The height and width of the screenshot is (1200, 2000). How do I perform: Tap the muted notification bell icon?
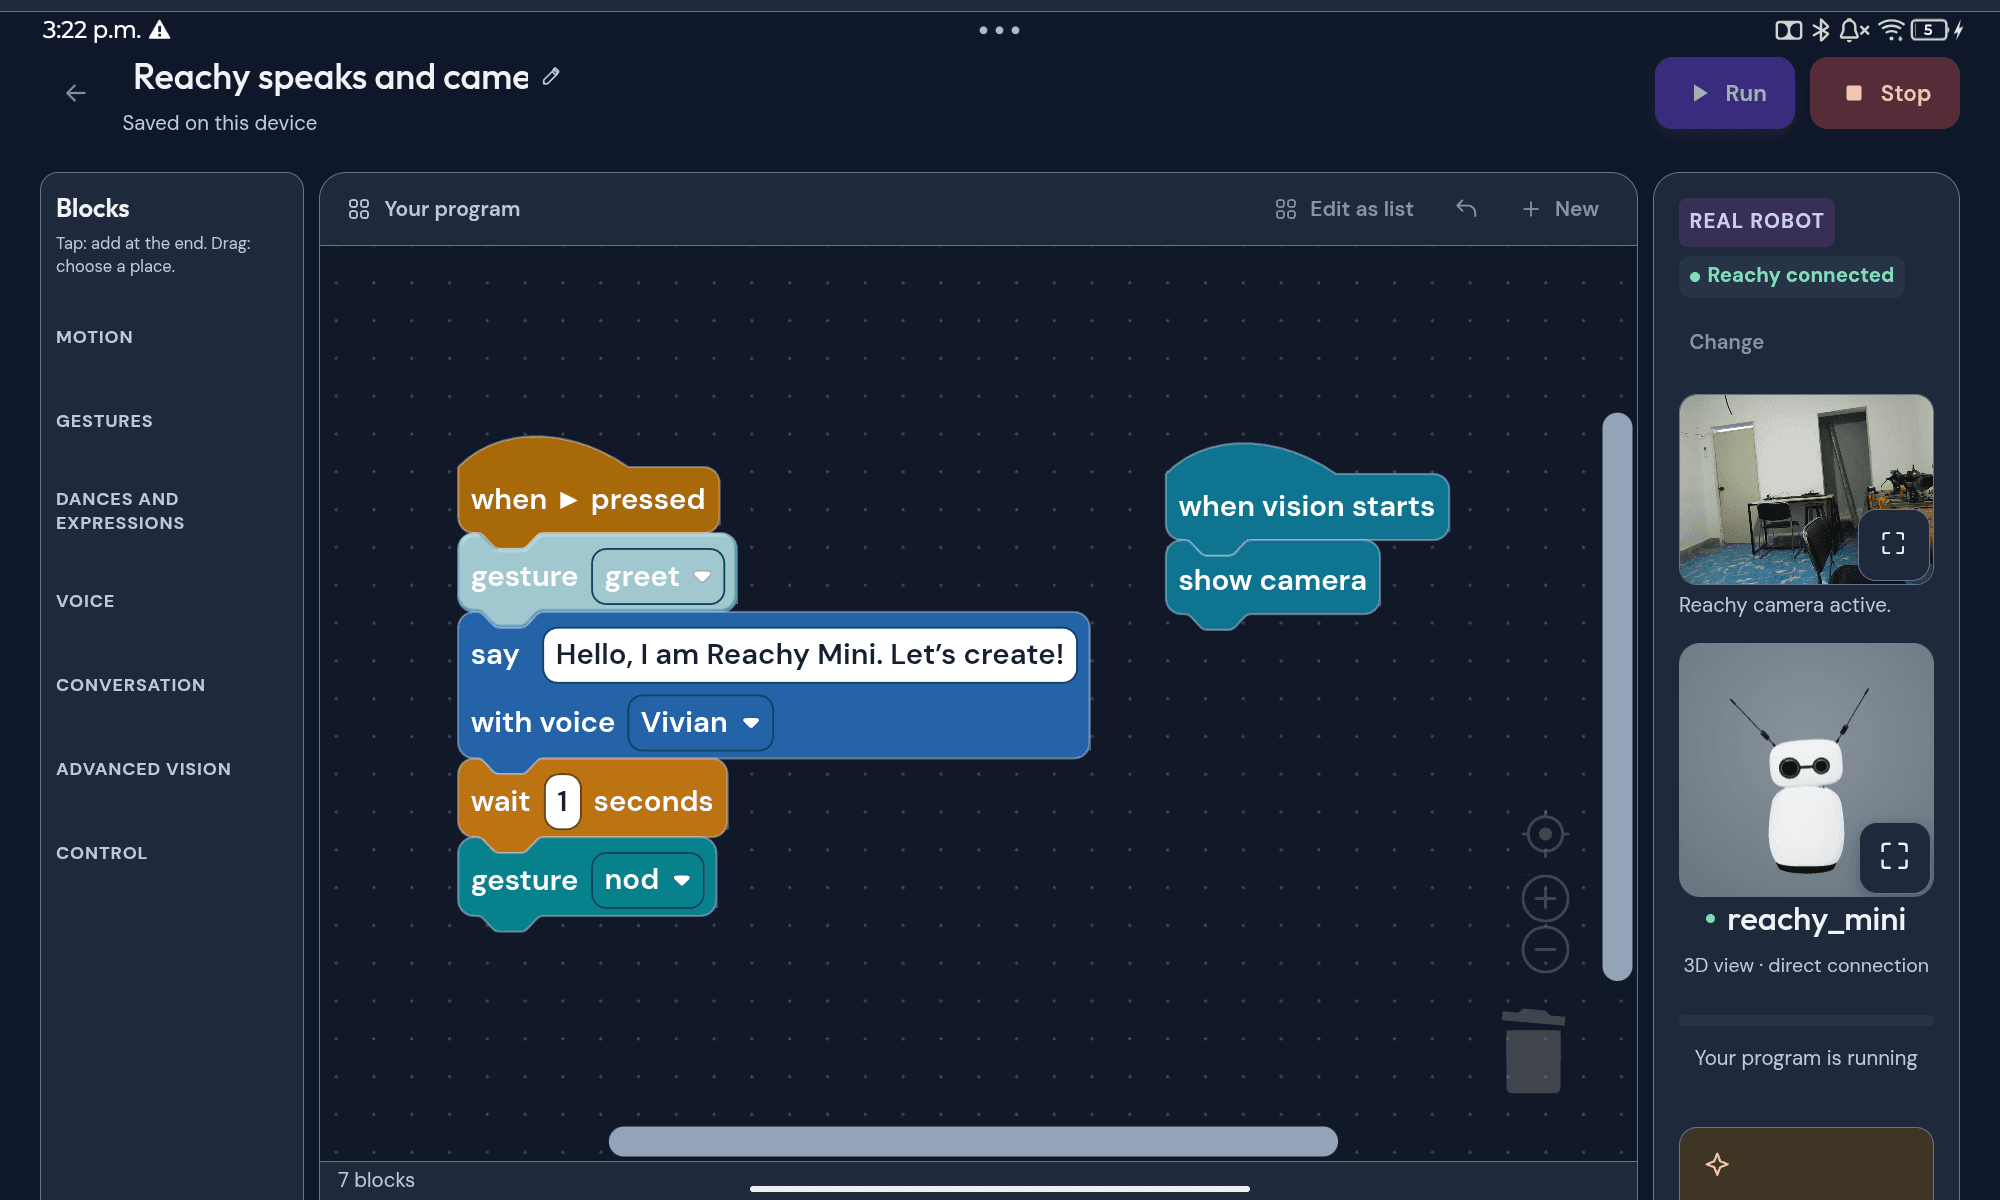pyautogui.click(x=1854, y=30)
